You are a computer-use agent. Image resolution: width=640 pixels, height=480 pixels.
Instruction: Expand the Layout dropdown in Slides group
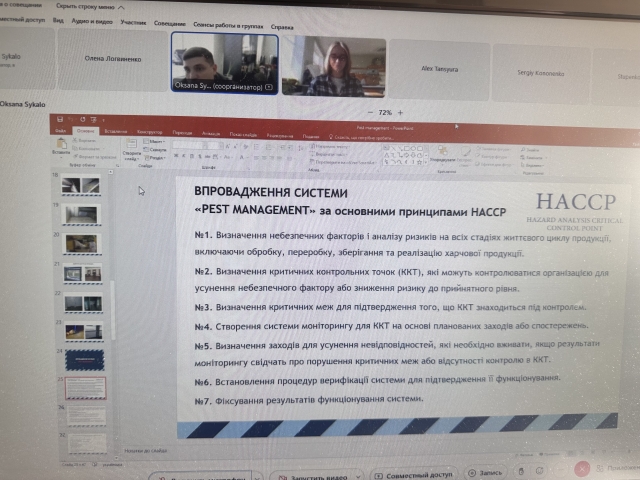[154, 141]
